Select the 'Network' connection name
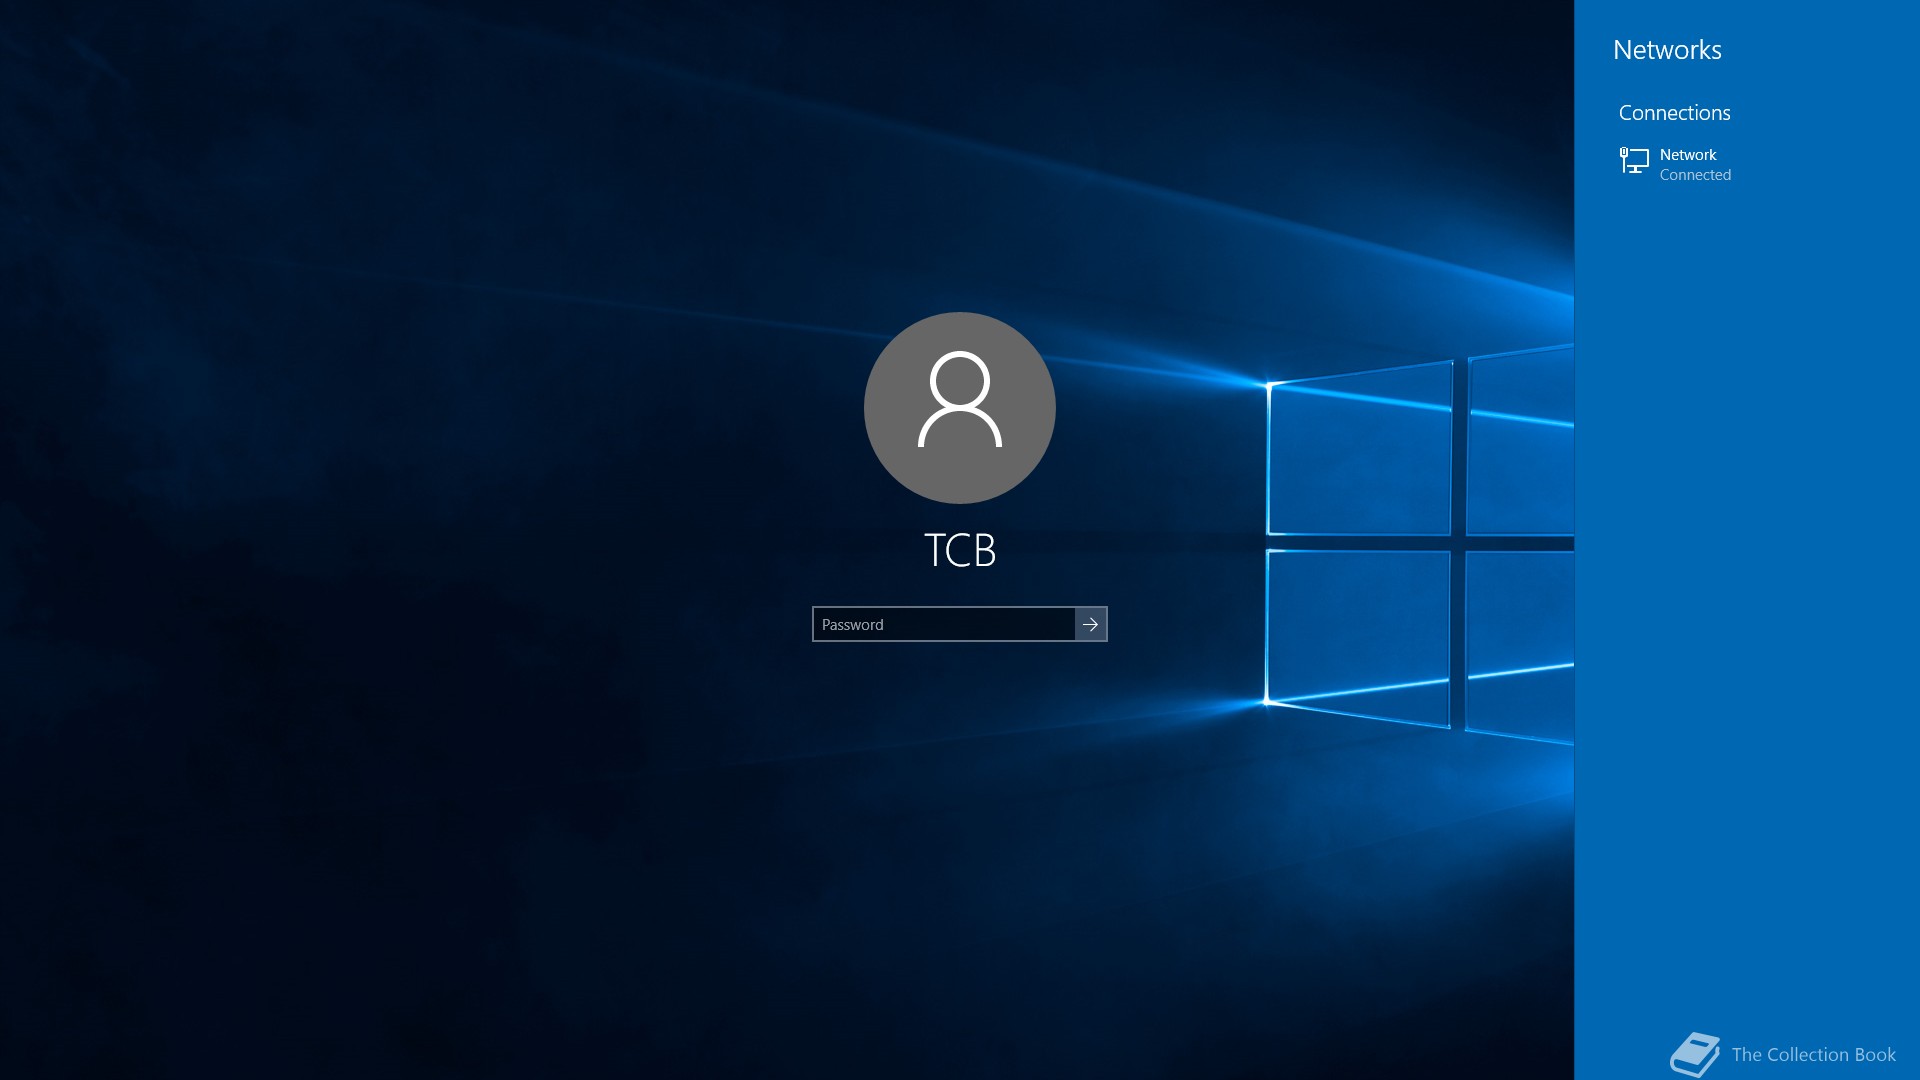Screen dimensions: 1920x1080 click(x=1687, y=155)
